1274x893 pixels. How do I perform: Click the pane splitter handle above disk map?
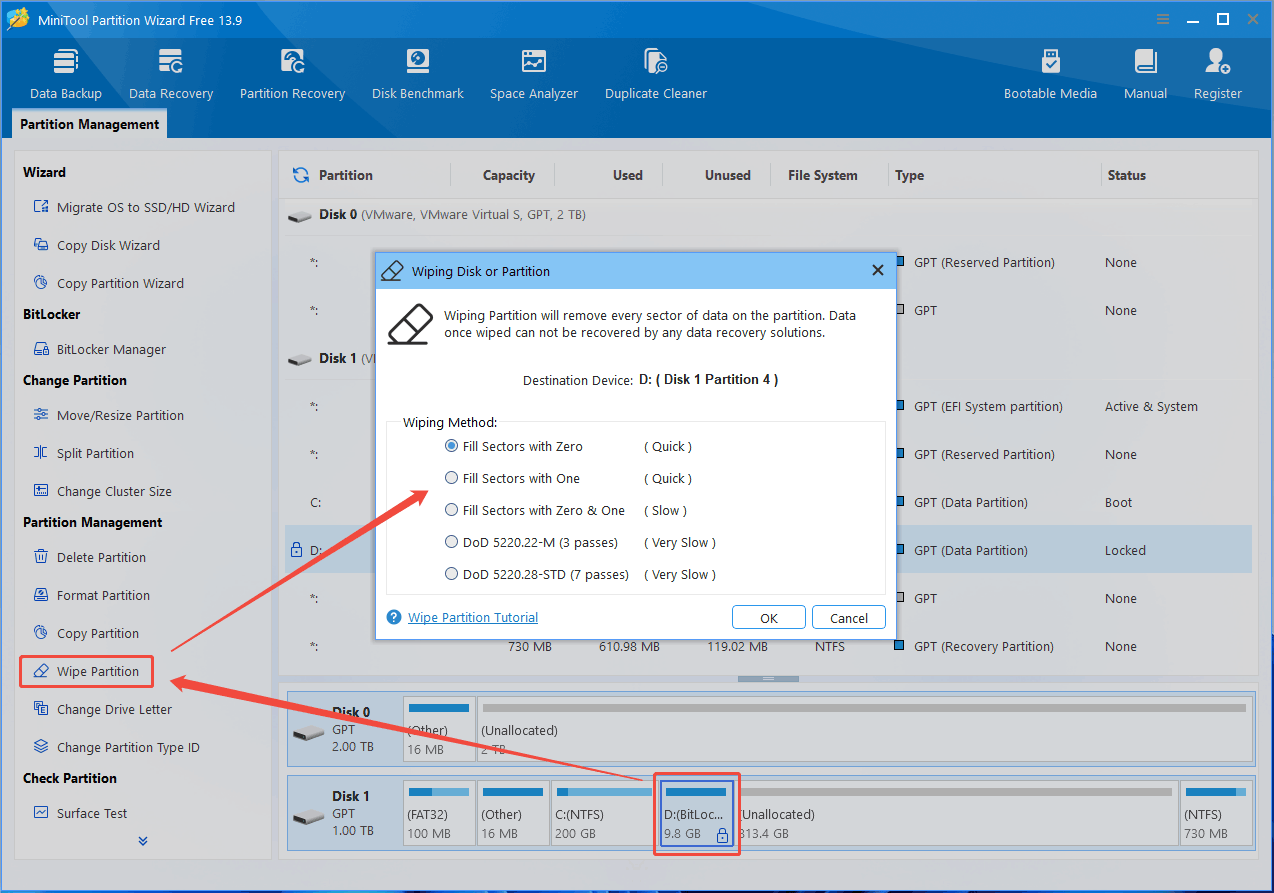(768, 679)
